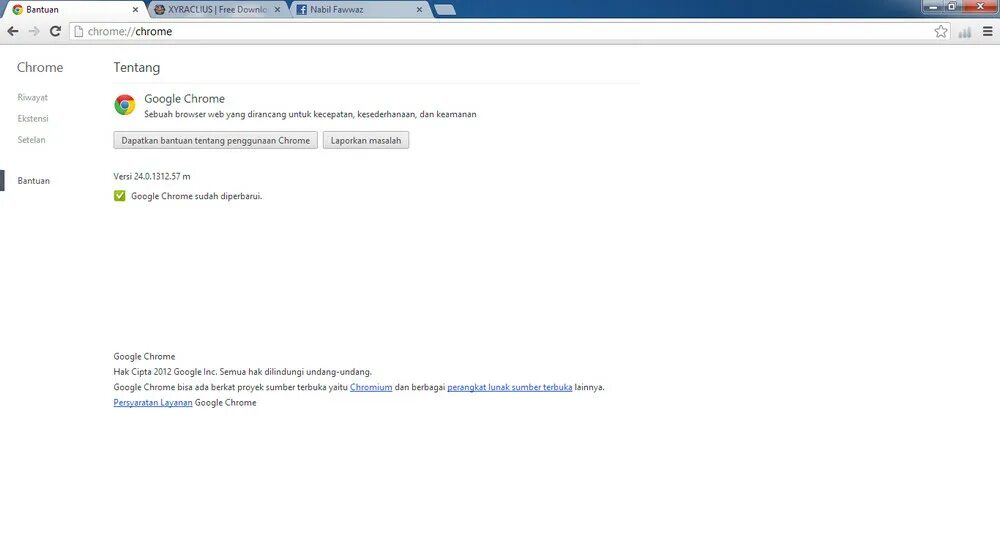Reload the page with the refresh icon

click(x=55, y=31)
